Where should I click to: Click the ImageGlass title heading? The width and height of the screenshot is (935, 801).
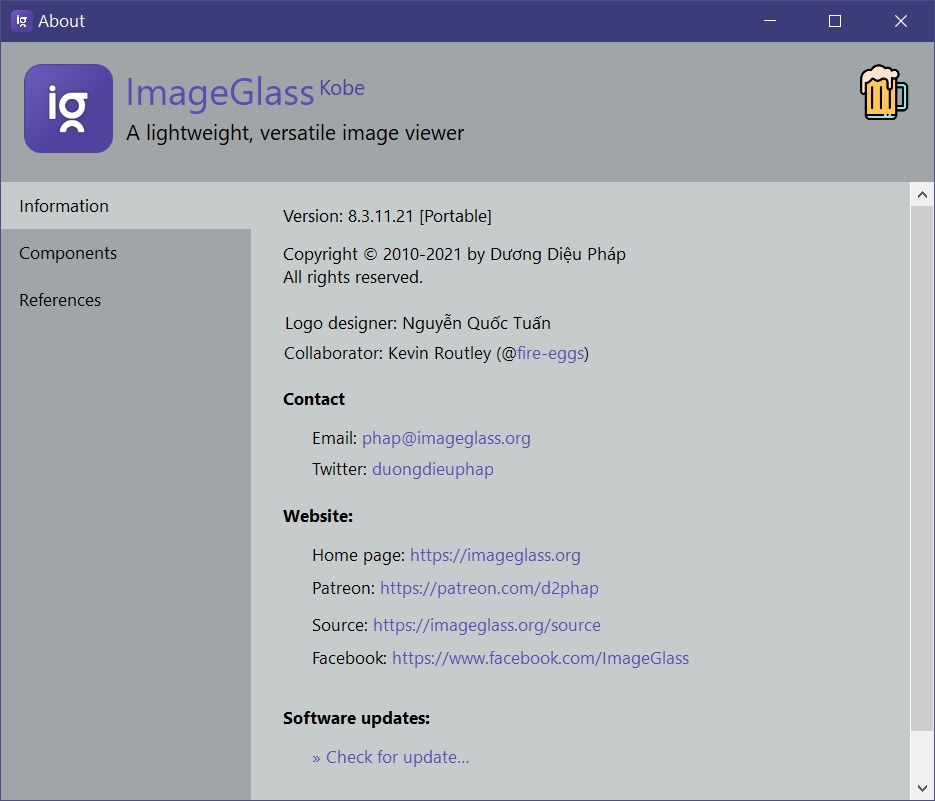pos(220,92)
